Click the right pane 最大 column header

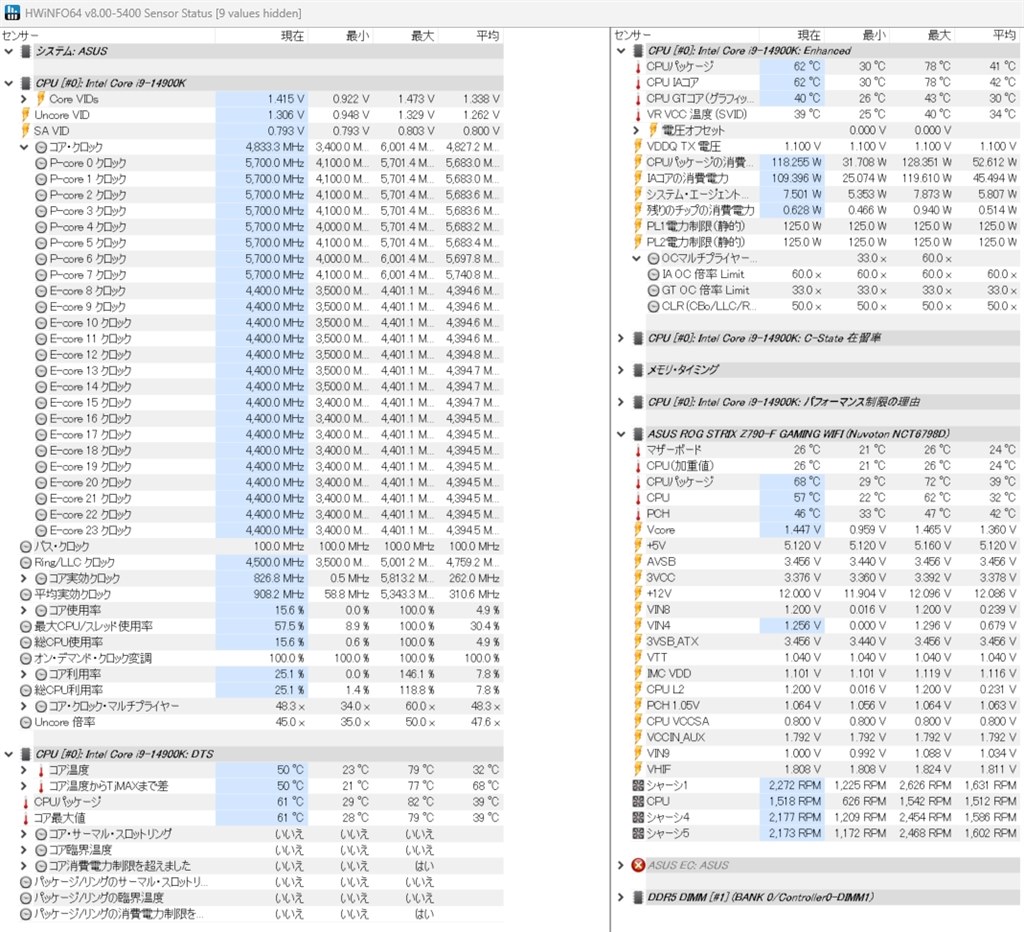[x=921, y=35]
